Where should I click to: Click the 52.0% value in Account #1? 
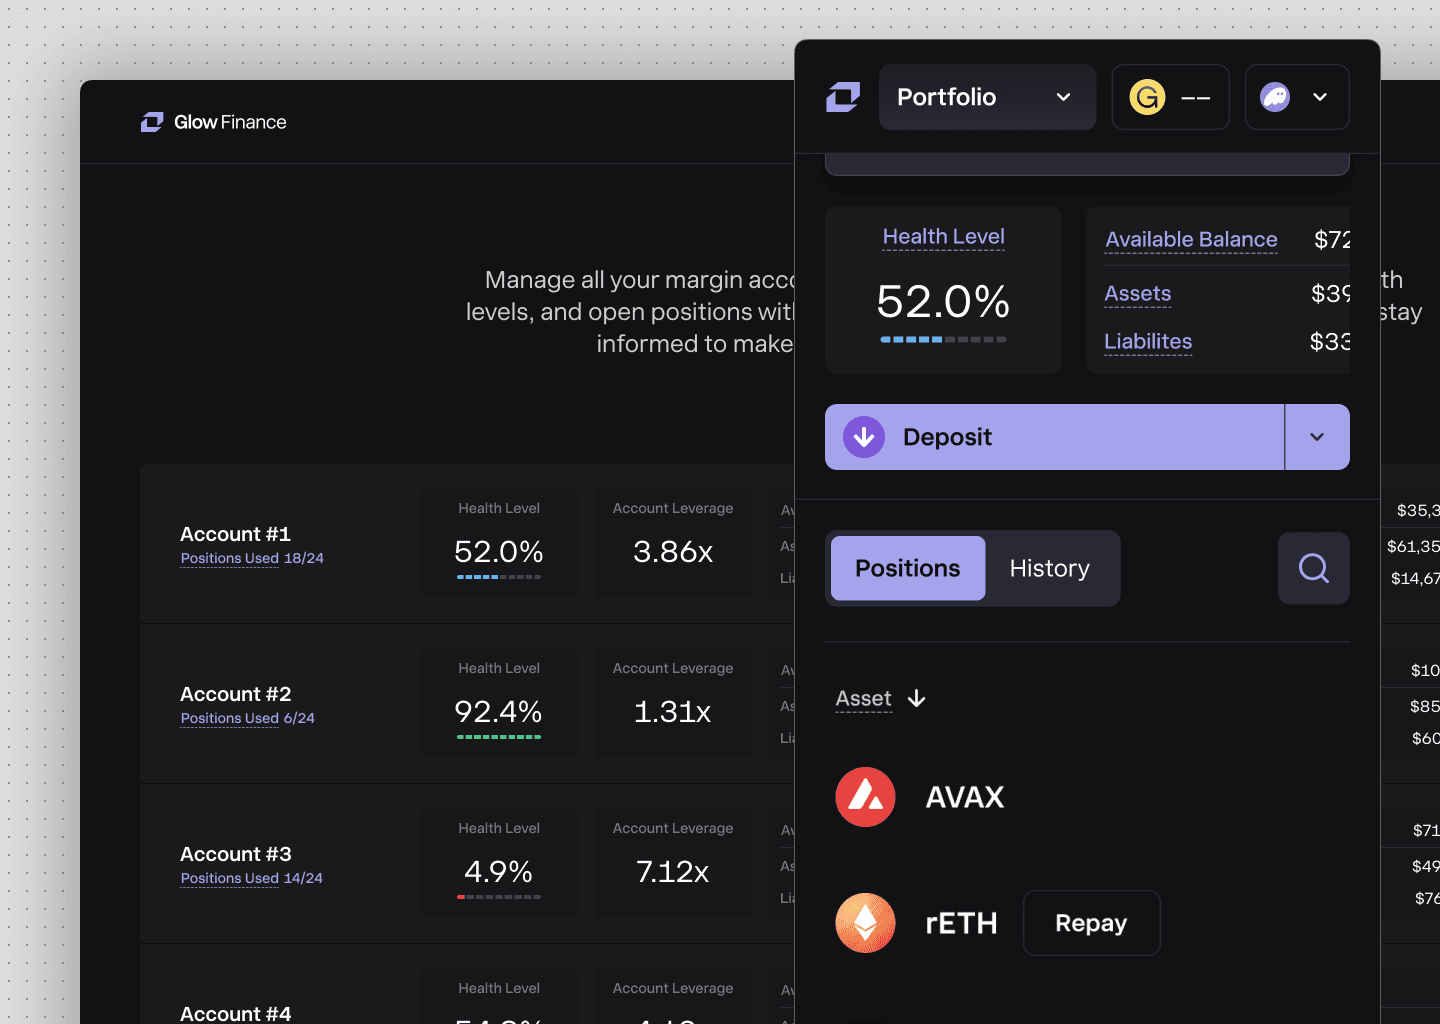click(498, 552)
